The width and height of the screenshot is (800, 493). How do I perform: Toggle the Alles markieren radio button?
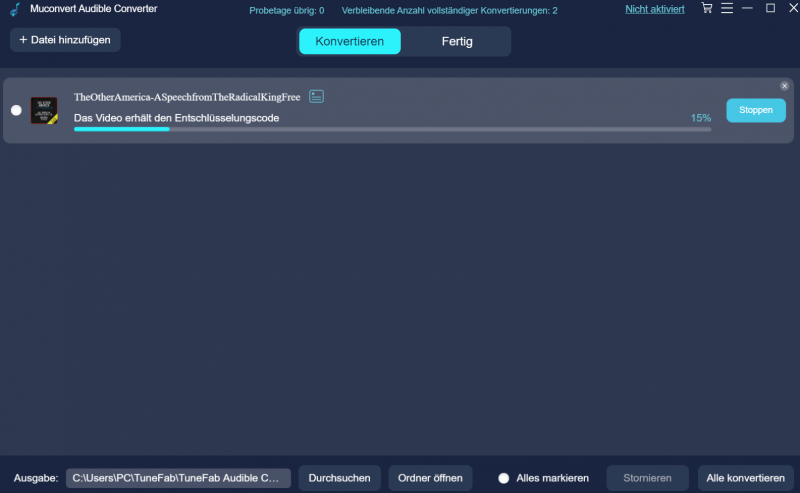(x=504, y=478)
